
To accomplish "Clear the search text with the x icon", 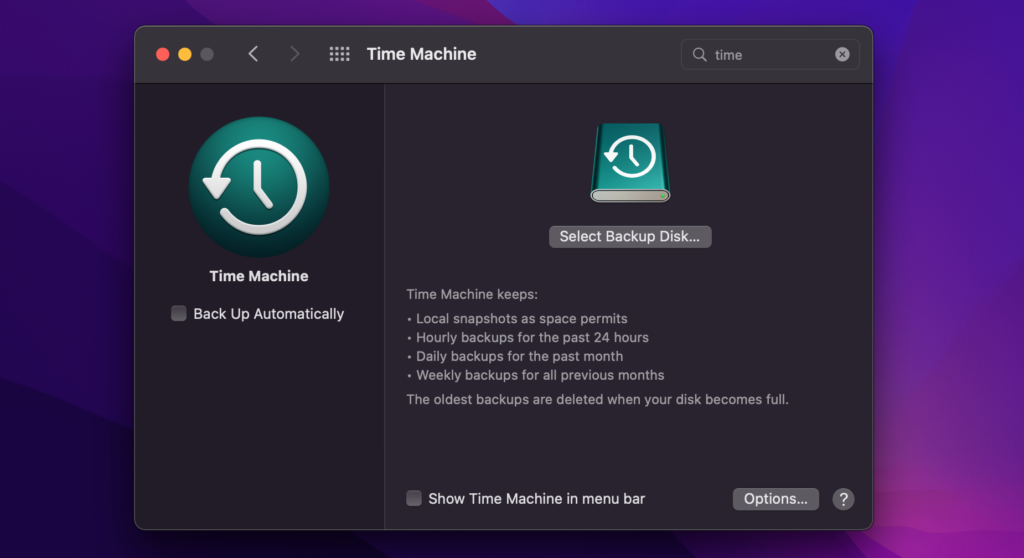I will coord(842,54).
